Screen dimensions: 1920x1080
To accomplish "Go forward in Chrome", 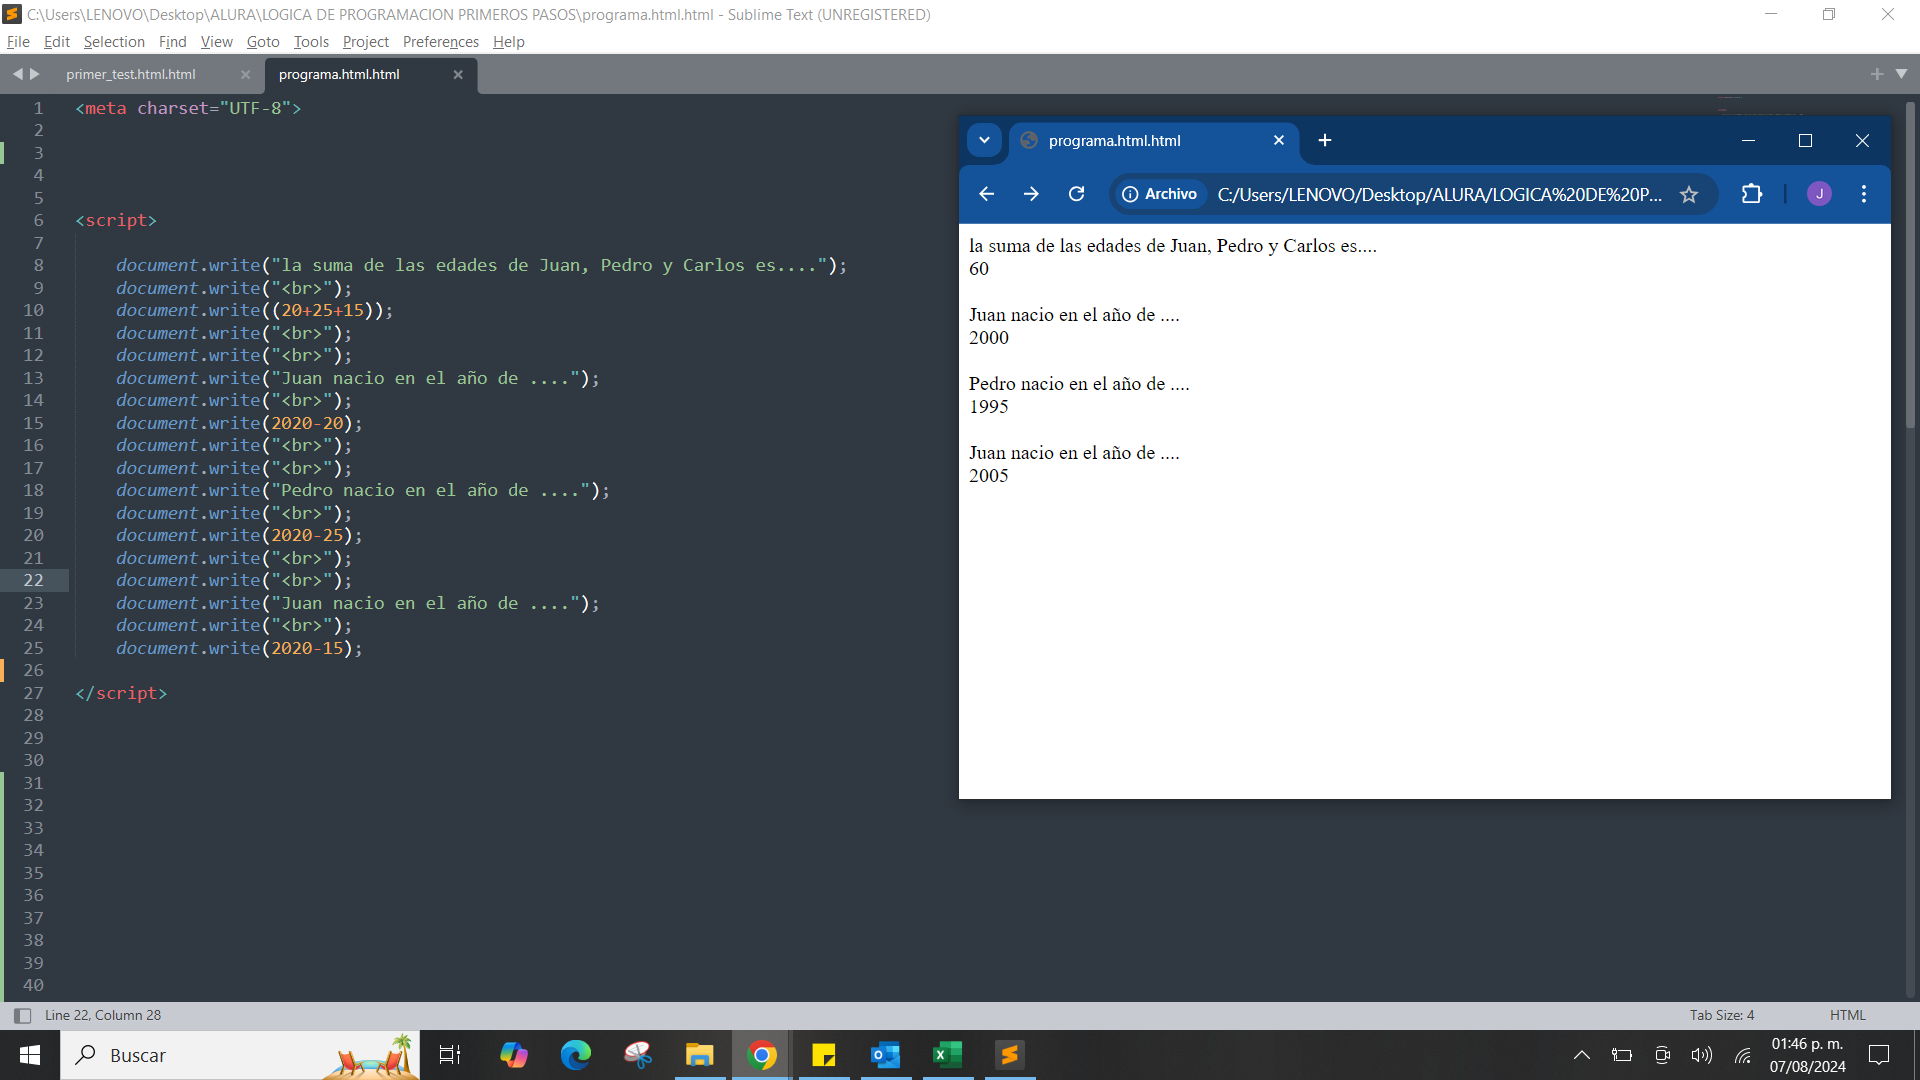I will coord(1031,194).
